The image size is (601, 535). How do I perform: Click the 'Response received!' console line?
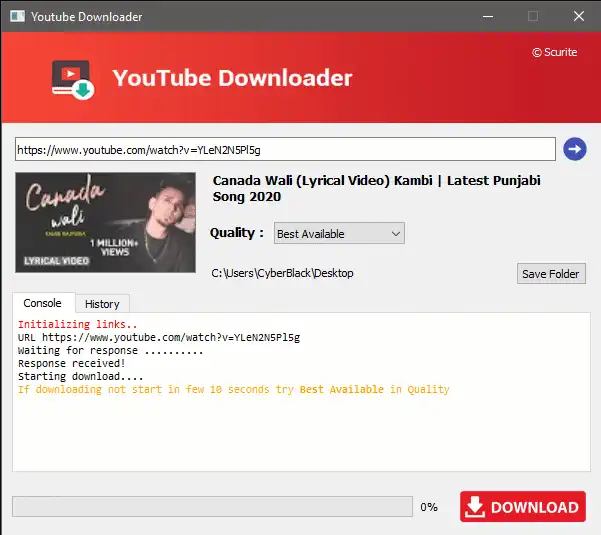[x=71, y=363]
